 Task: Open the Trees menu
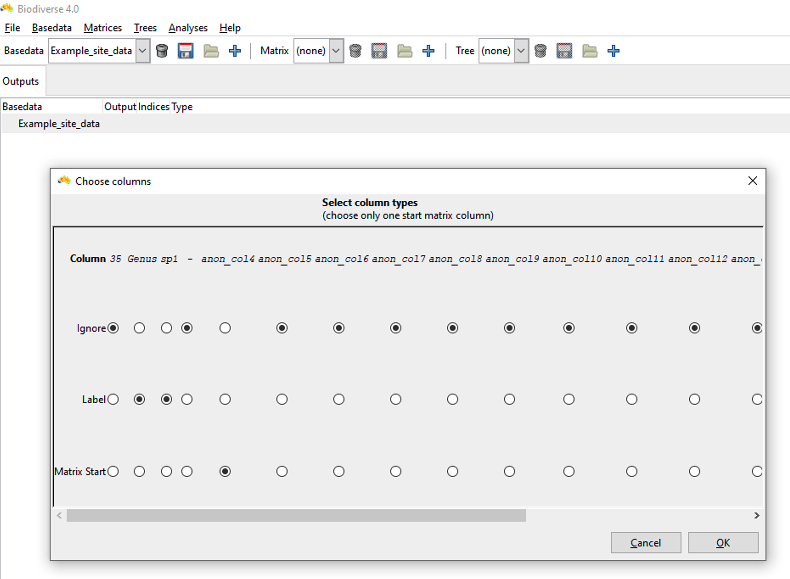coord(145,28)
